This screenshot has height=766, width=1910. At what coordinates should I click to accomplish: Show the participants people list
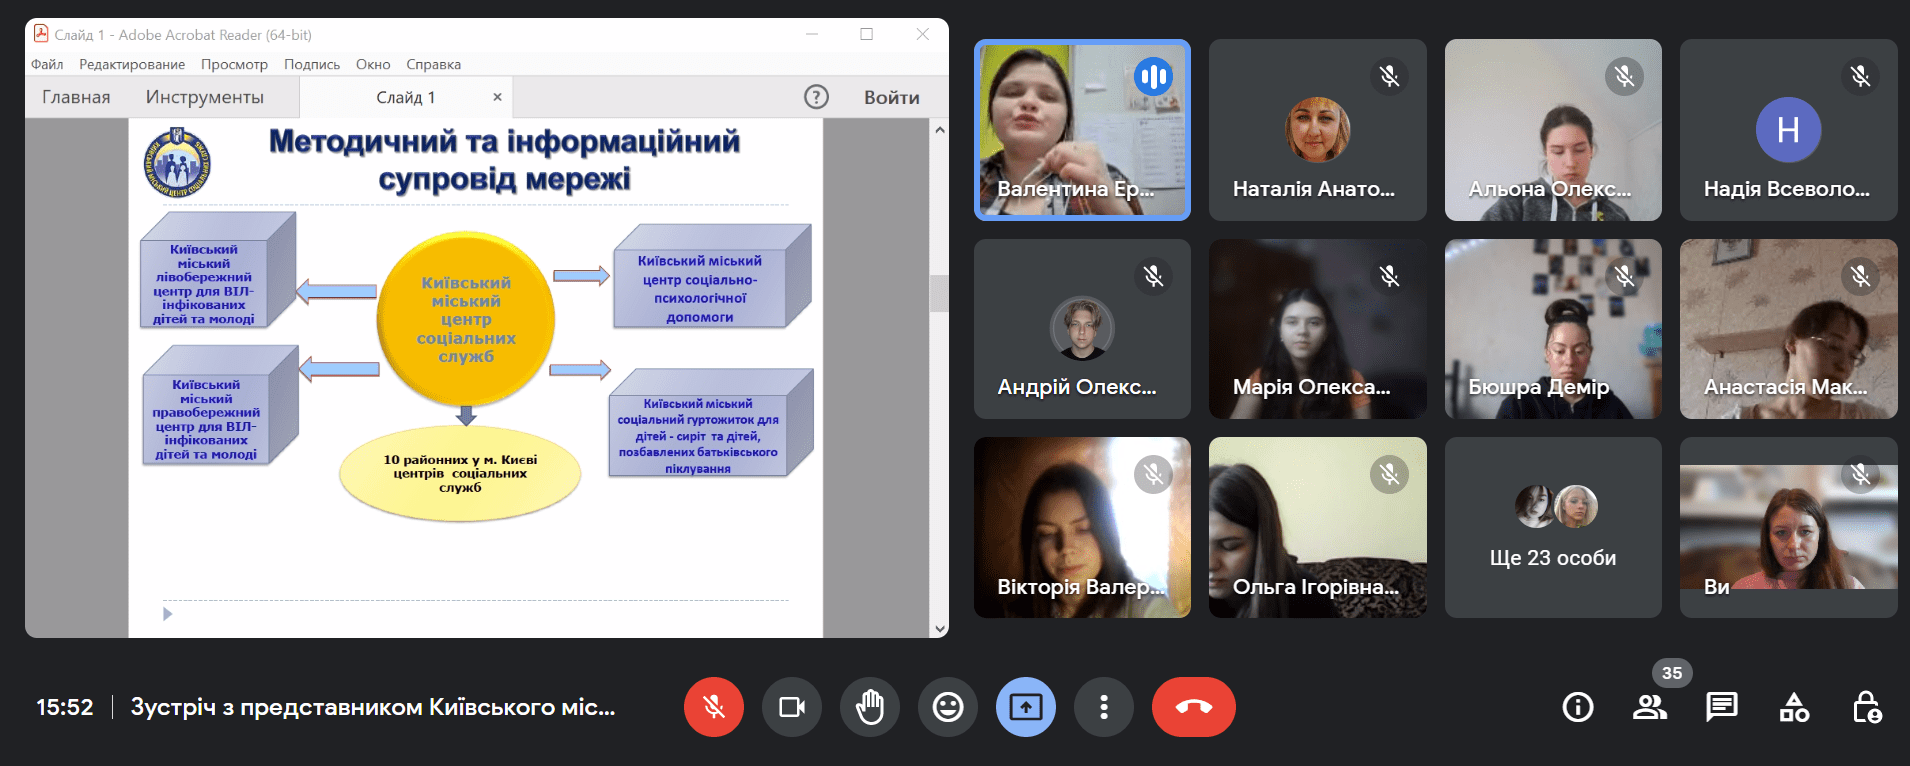click(x=1649, y=707)
